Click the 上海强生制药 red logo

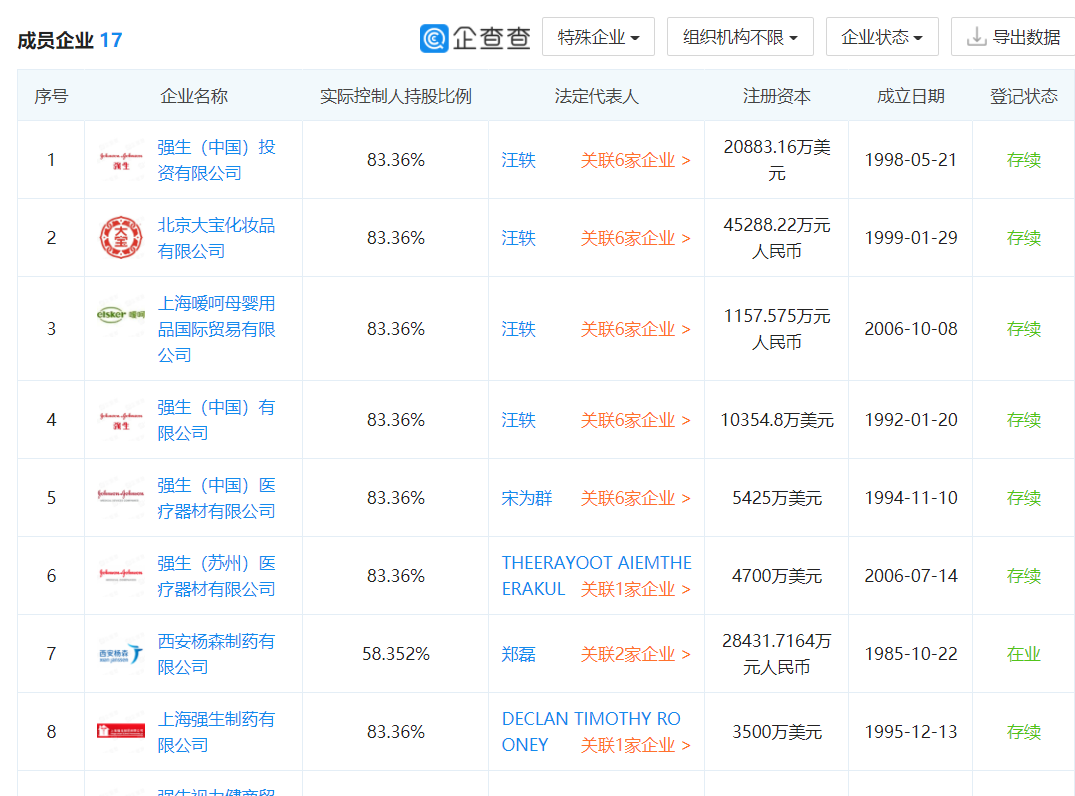coord(121,732)
